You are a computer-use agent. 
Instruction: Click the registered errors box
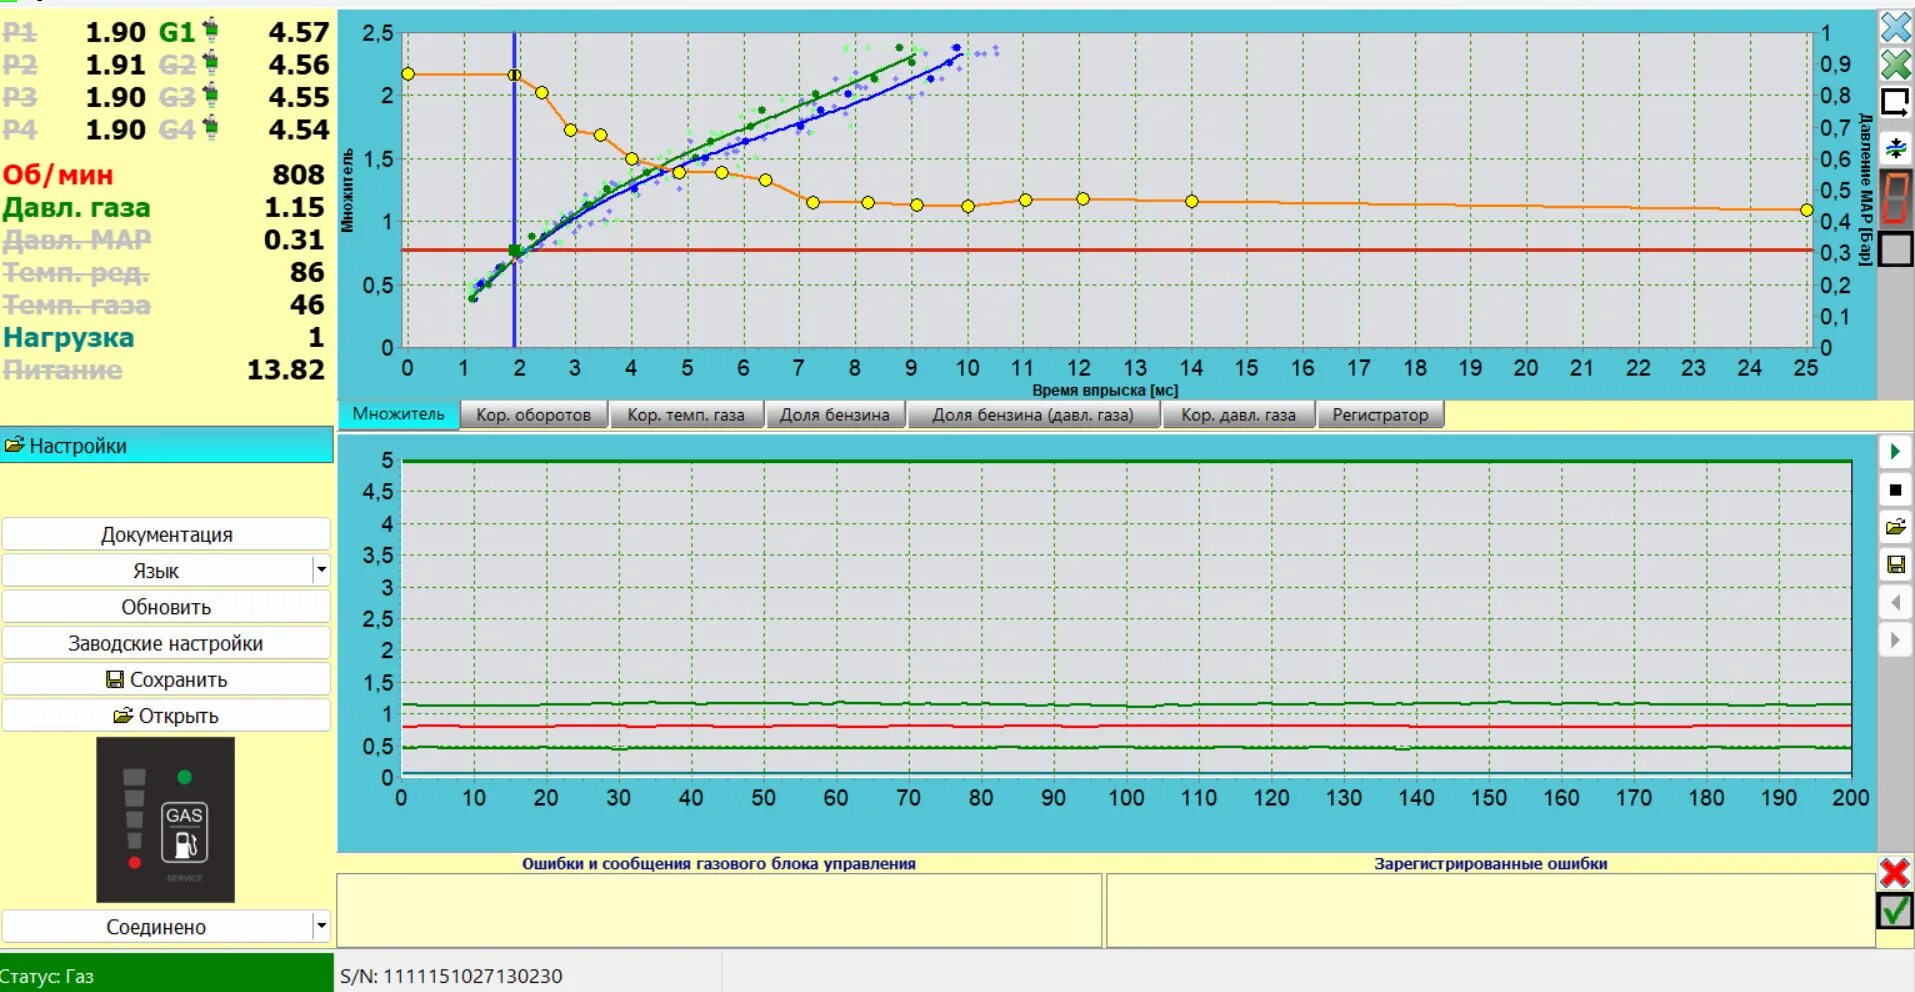click(1490, 910)
